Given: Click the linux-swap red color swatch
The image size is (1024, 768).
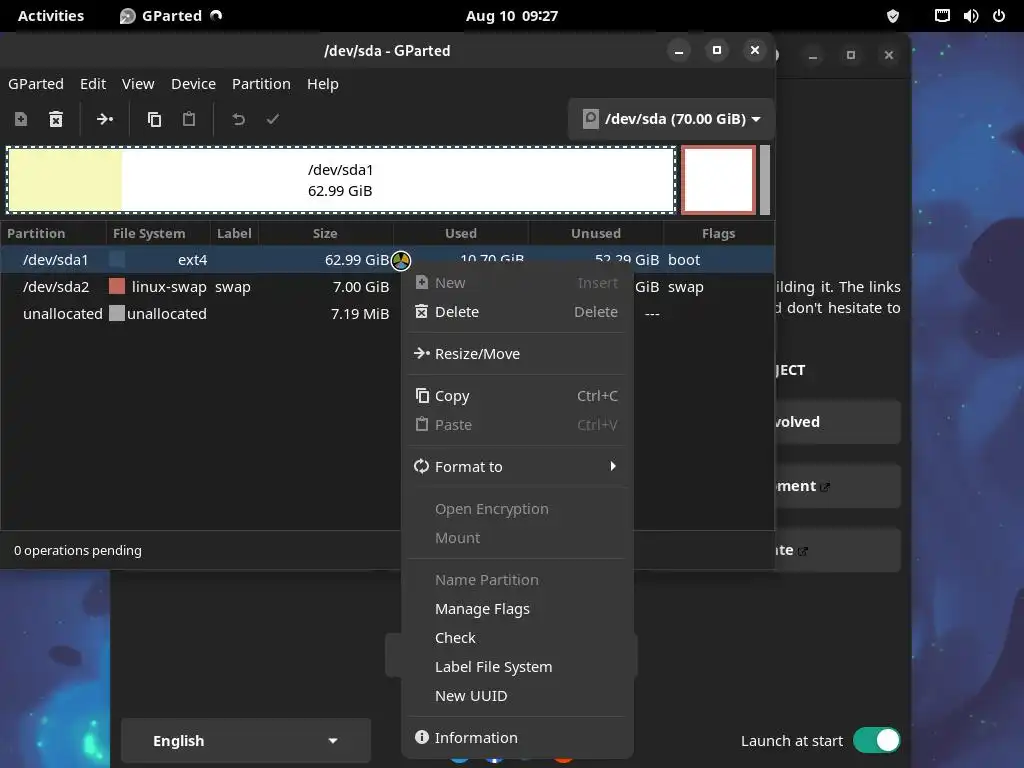Looking at the screenshot, I should [117, 286].
